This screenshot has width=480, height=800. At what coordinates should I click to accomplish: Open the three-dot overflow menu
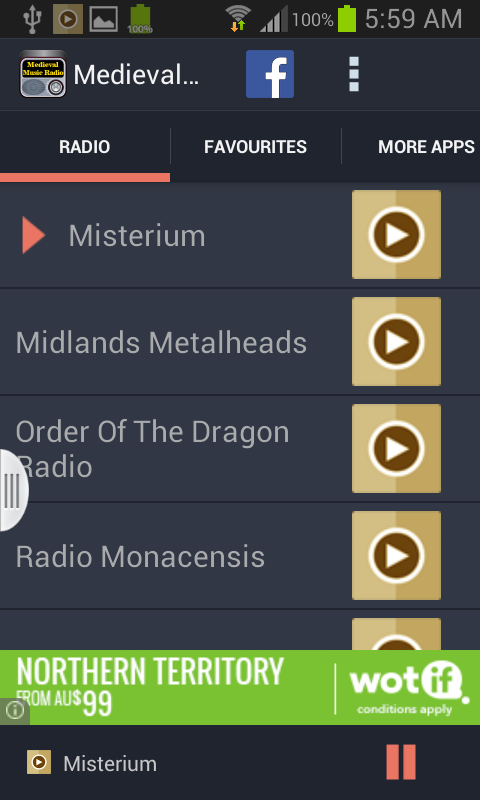353,74
